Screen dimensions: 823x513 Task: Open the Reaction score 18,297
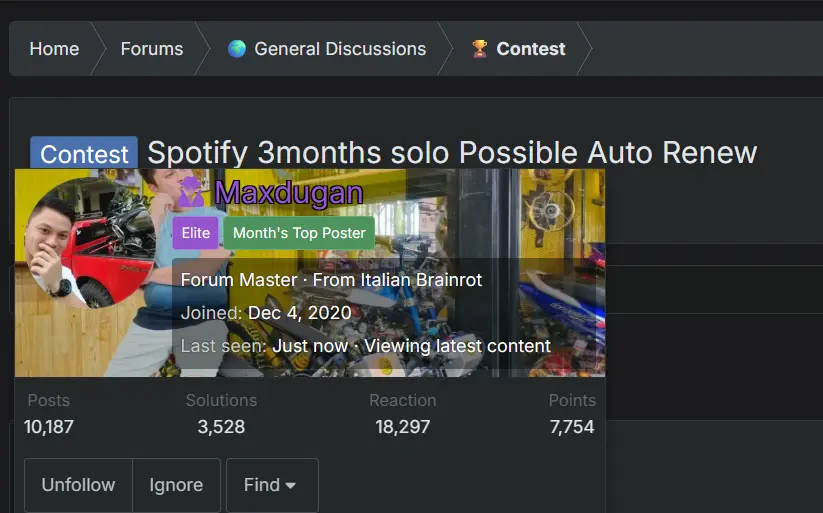click(403, 427)
